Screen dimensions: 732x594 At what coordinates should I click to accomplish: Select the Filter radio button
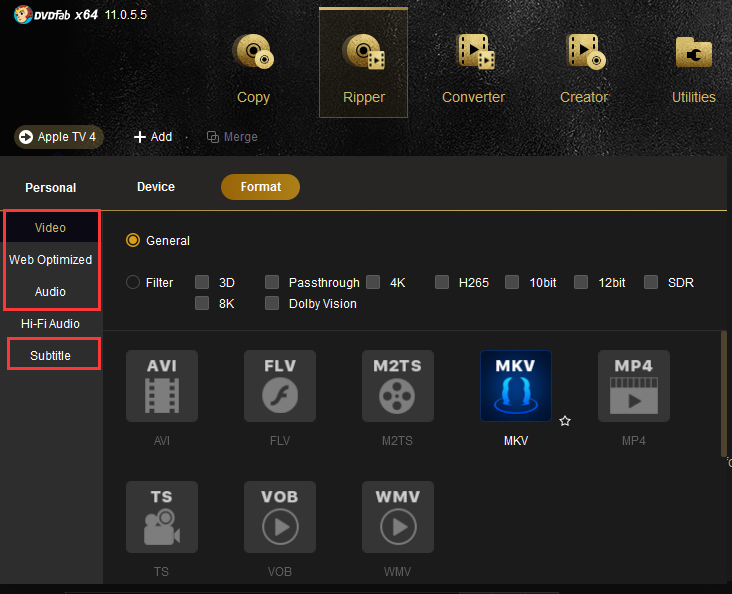click(x=133, y=283)
